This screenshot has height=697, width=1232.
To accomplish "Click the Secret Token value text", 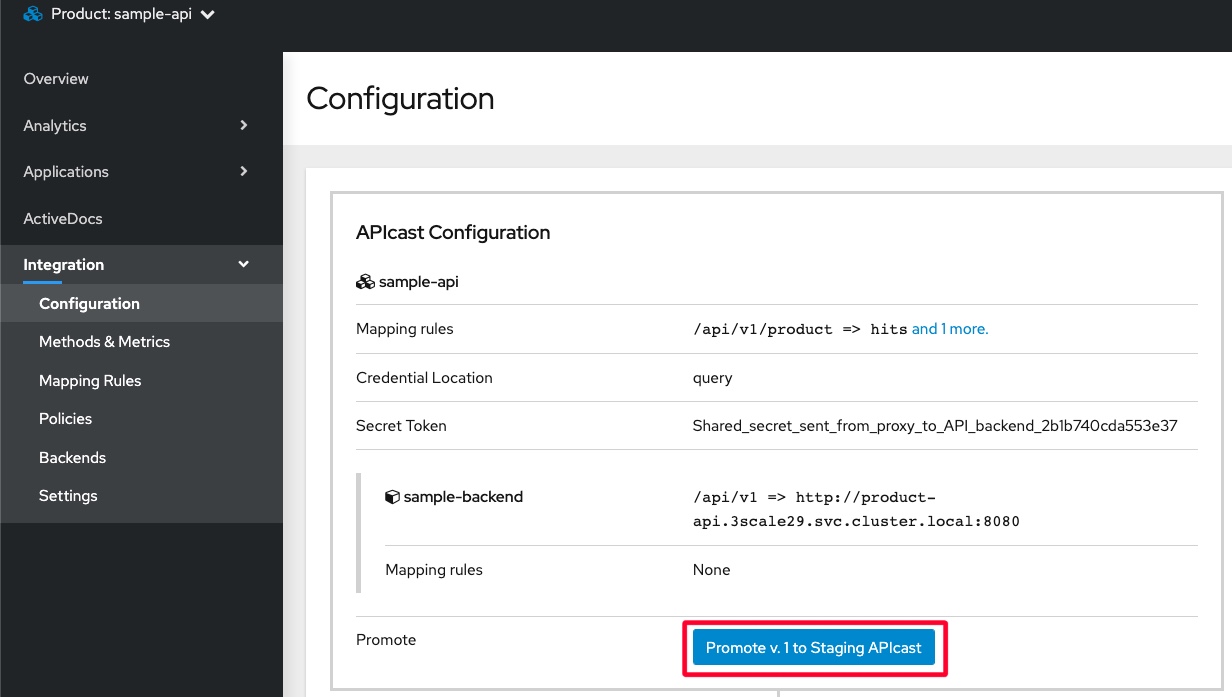I will (934, 426).
